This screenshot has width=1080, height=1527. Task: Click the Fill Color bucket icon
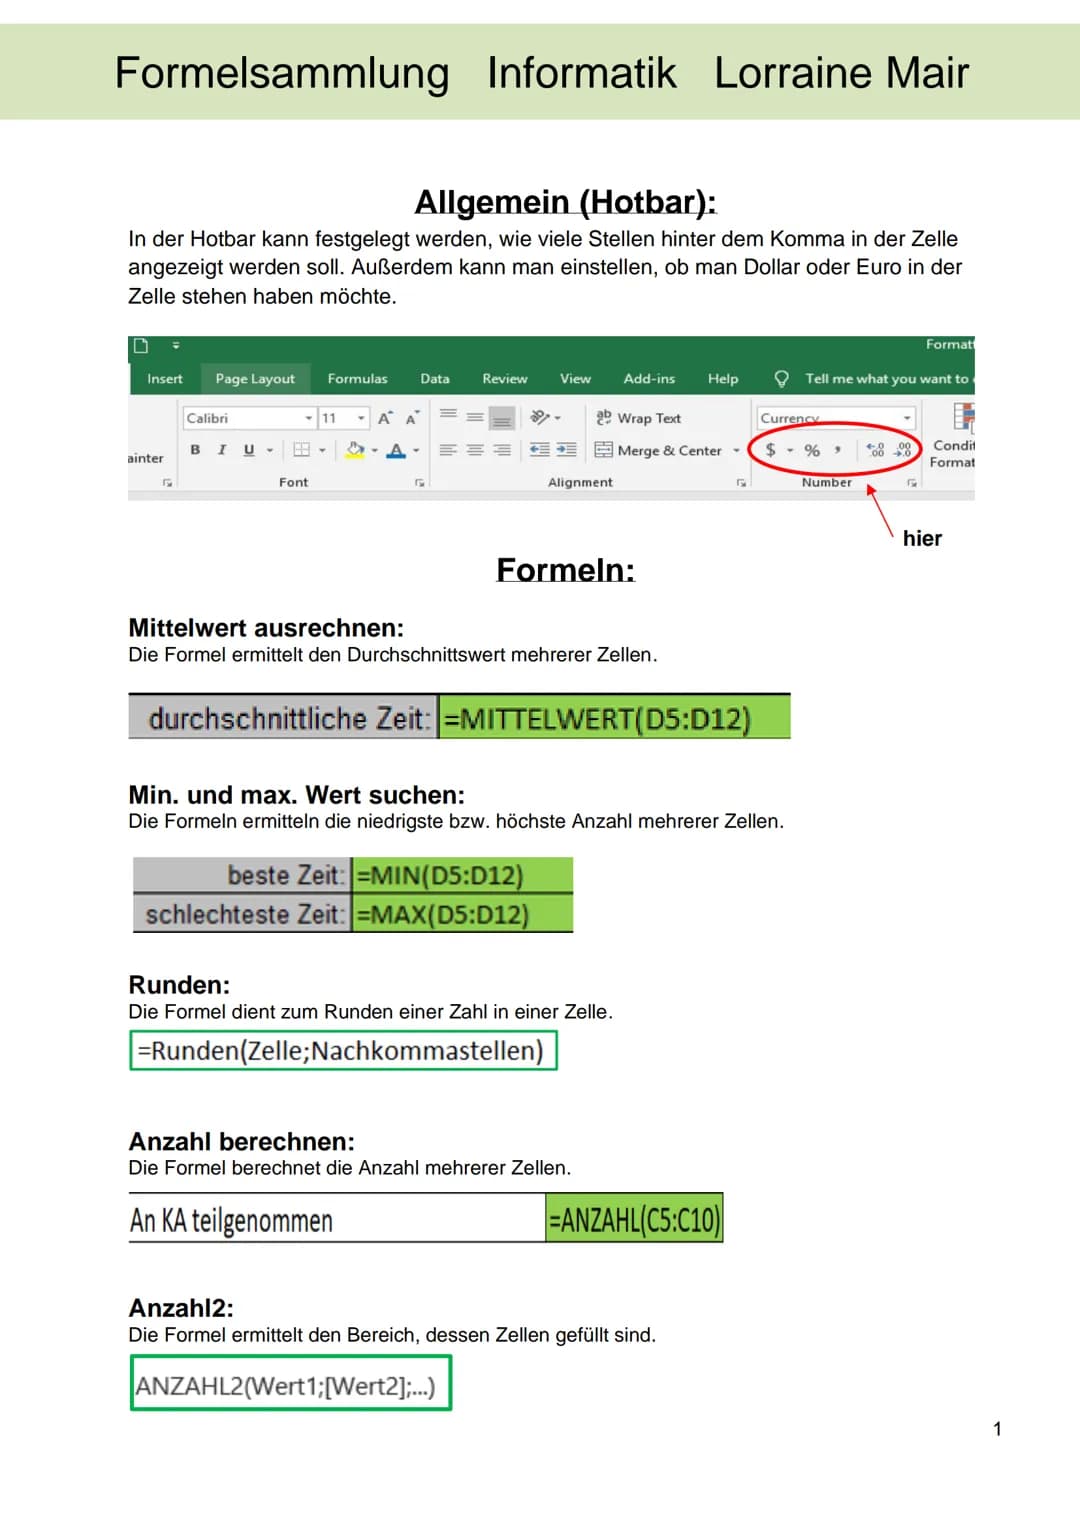[355, 450]
